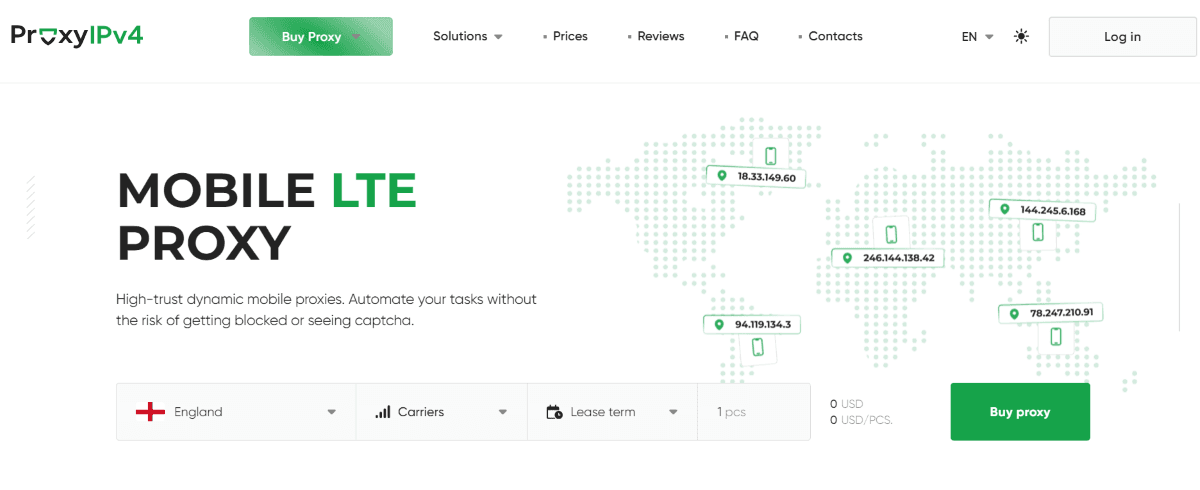Viewport: 1200px width, 490px height.
Task: Open the FAQ page
Action: pos(746,36)
